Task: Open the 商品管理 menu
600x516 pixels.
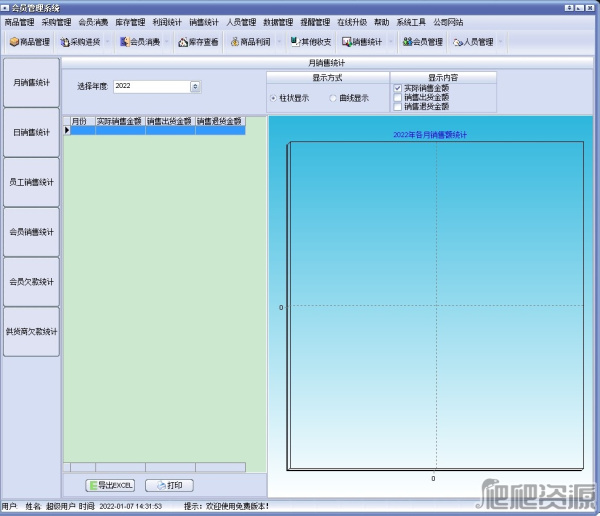Action: point(19,22)
